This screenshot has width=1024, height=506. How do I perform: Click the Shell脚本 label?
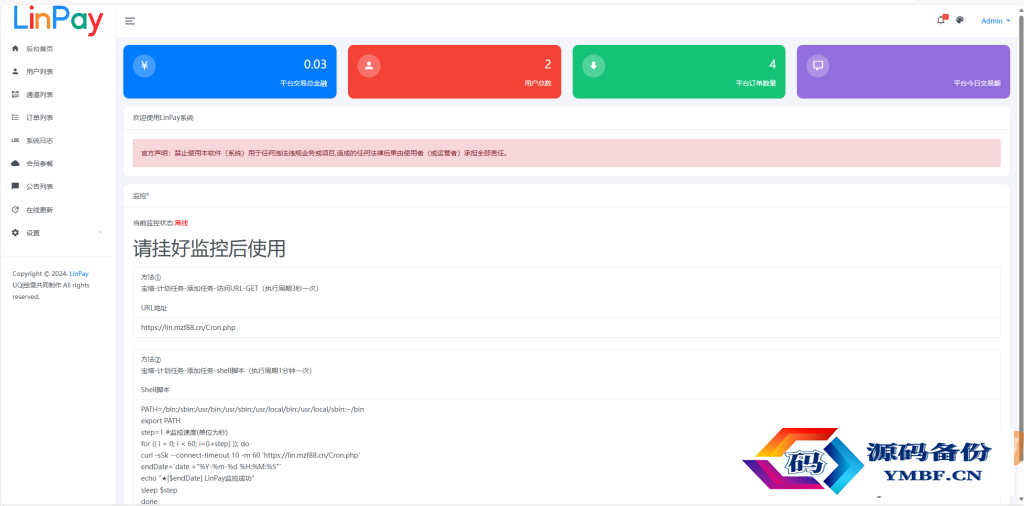tap(155, 390)
